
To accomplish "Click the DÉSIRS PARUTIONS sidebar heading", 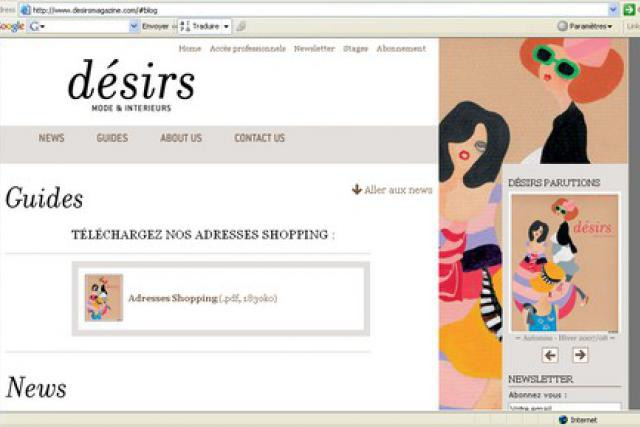I will tap(554, 183).
